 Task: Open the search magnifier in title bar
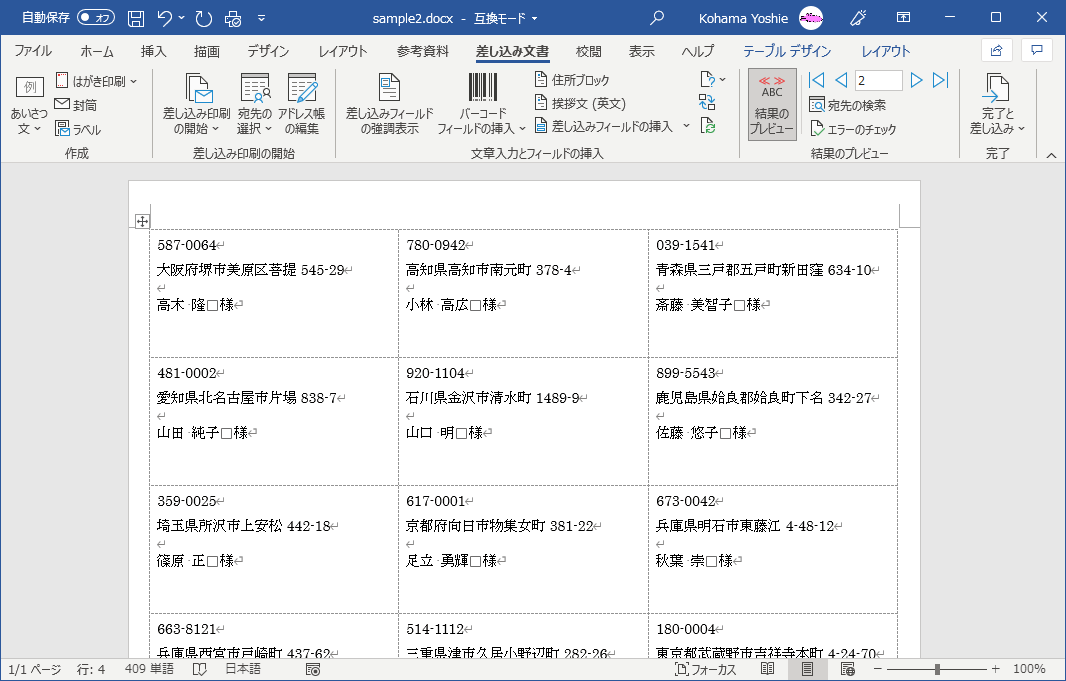657,18
